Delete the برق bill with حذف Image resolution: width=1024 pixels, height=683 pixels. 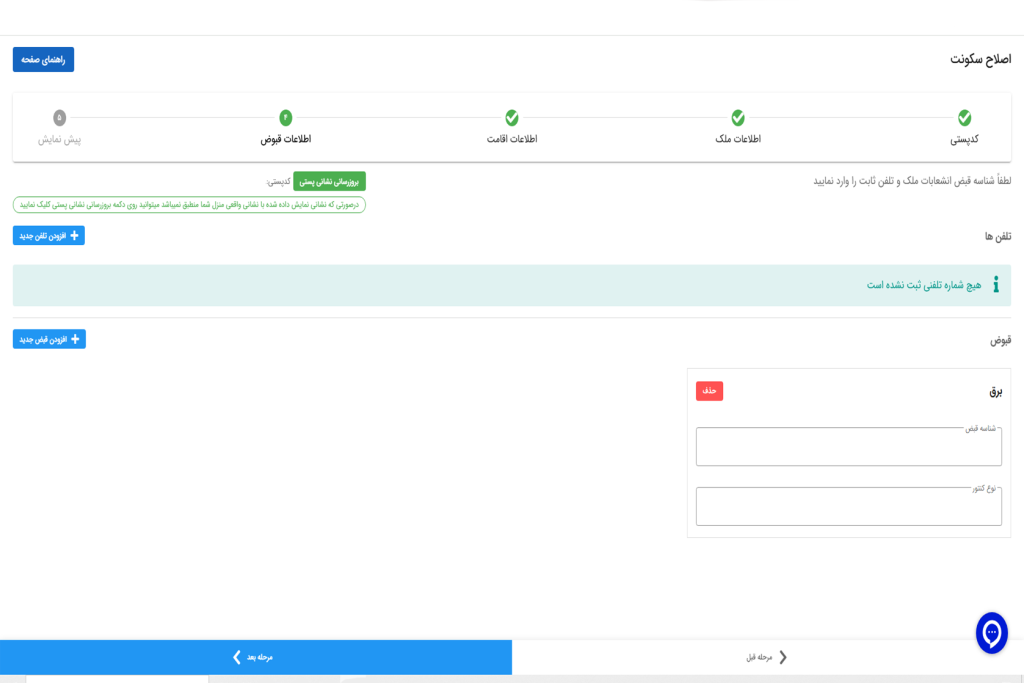[709, 391]
